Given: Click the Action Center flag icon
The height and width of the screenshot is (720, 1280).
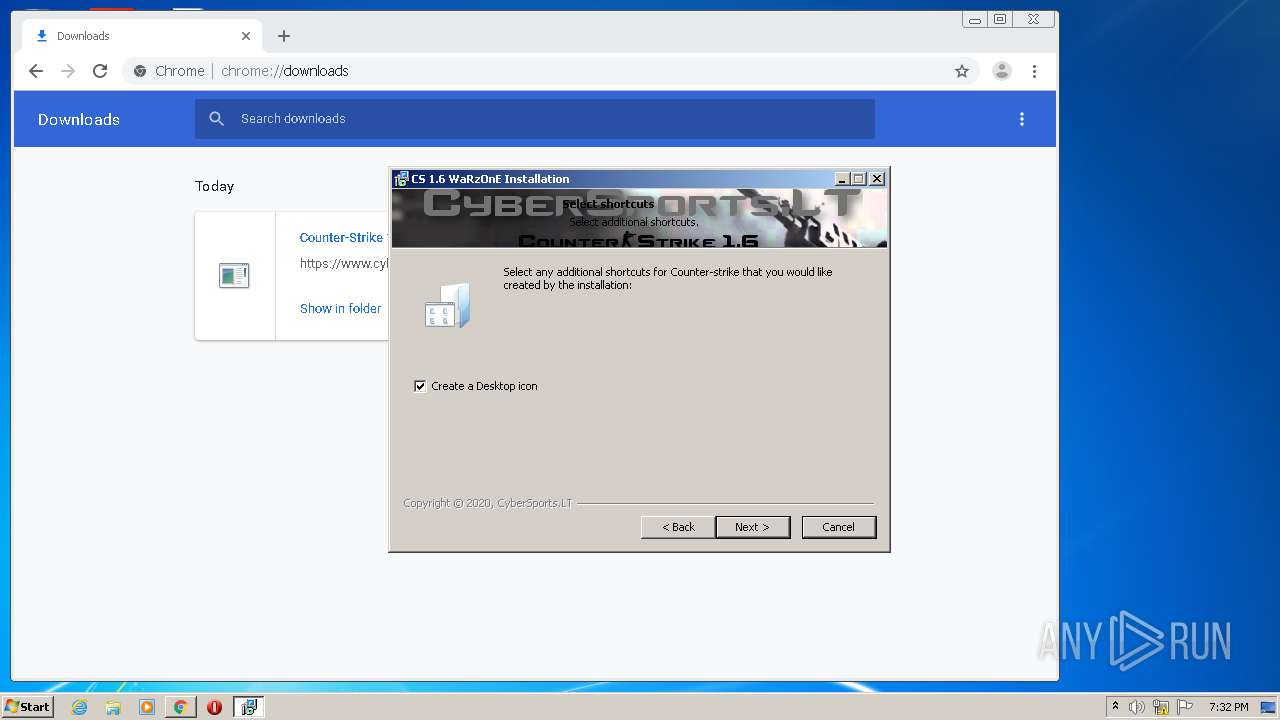Looking at the screenshot, I should (x=1185, y=707).
